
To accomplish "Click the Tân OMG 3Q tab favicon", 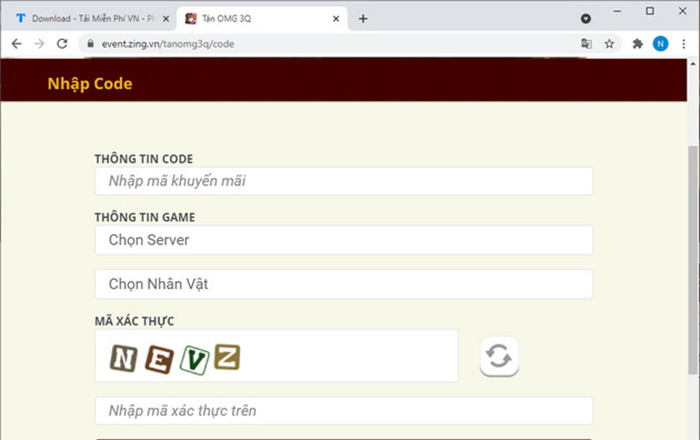I will click(x=191, y=19).
